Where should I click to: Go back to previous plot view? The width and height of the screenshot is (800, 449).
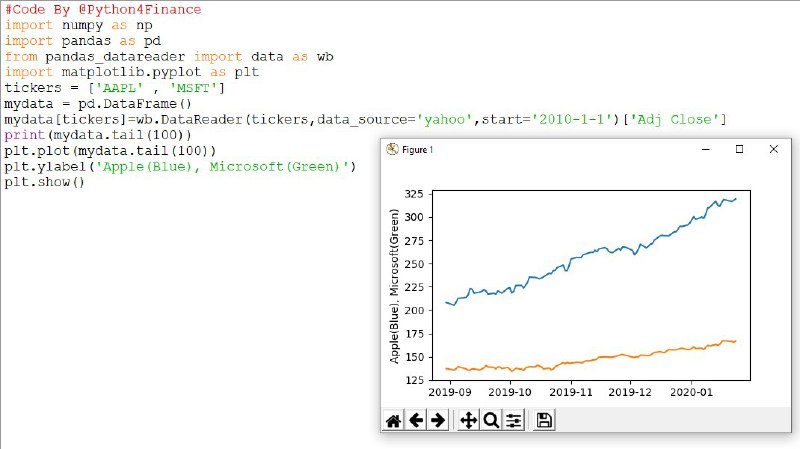416,420
